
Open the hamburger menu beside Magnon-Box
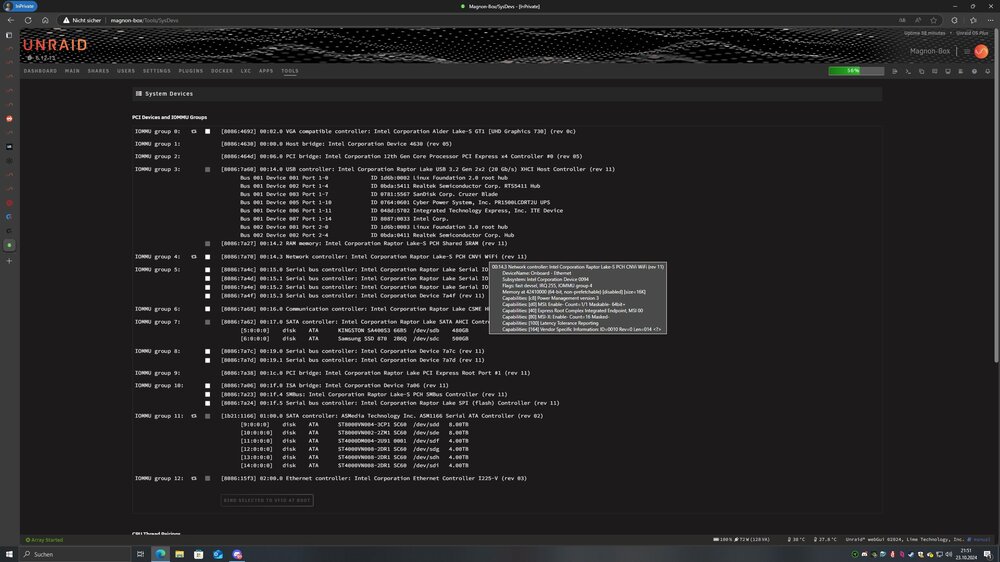967,51
